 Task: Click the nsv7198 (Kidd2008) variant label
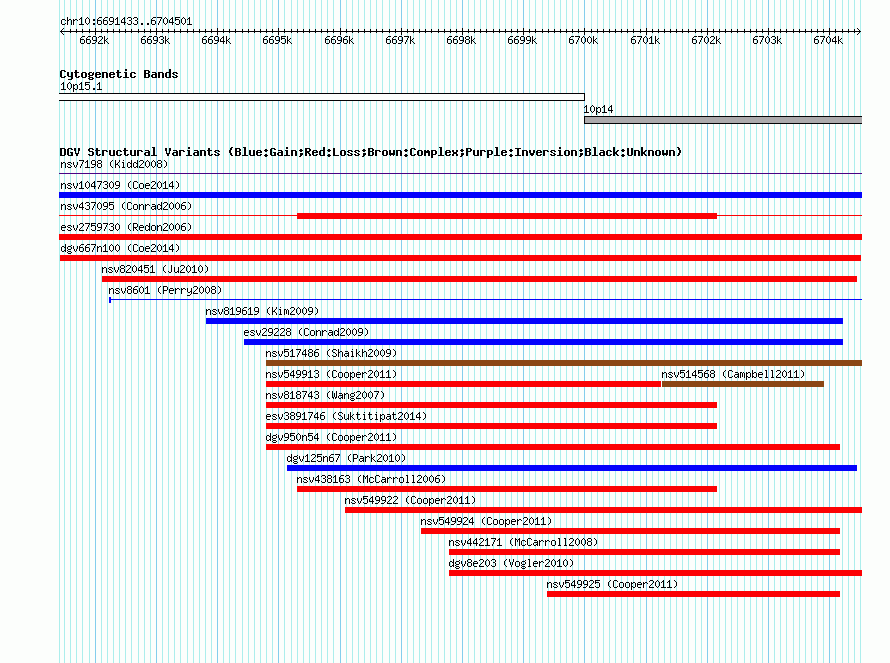click(x=114, y=165)
